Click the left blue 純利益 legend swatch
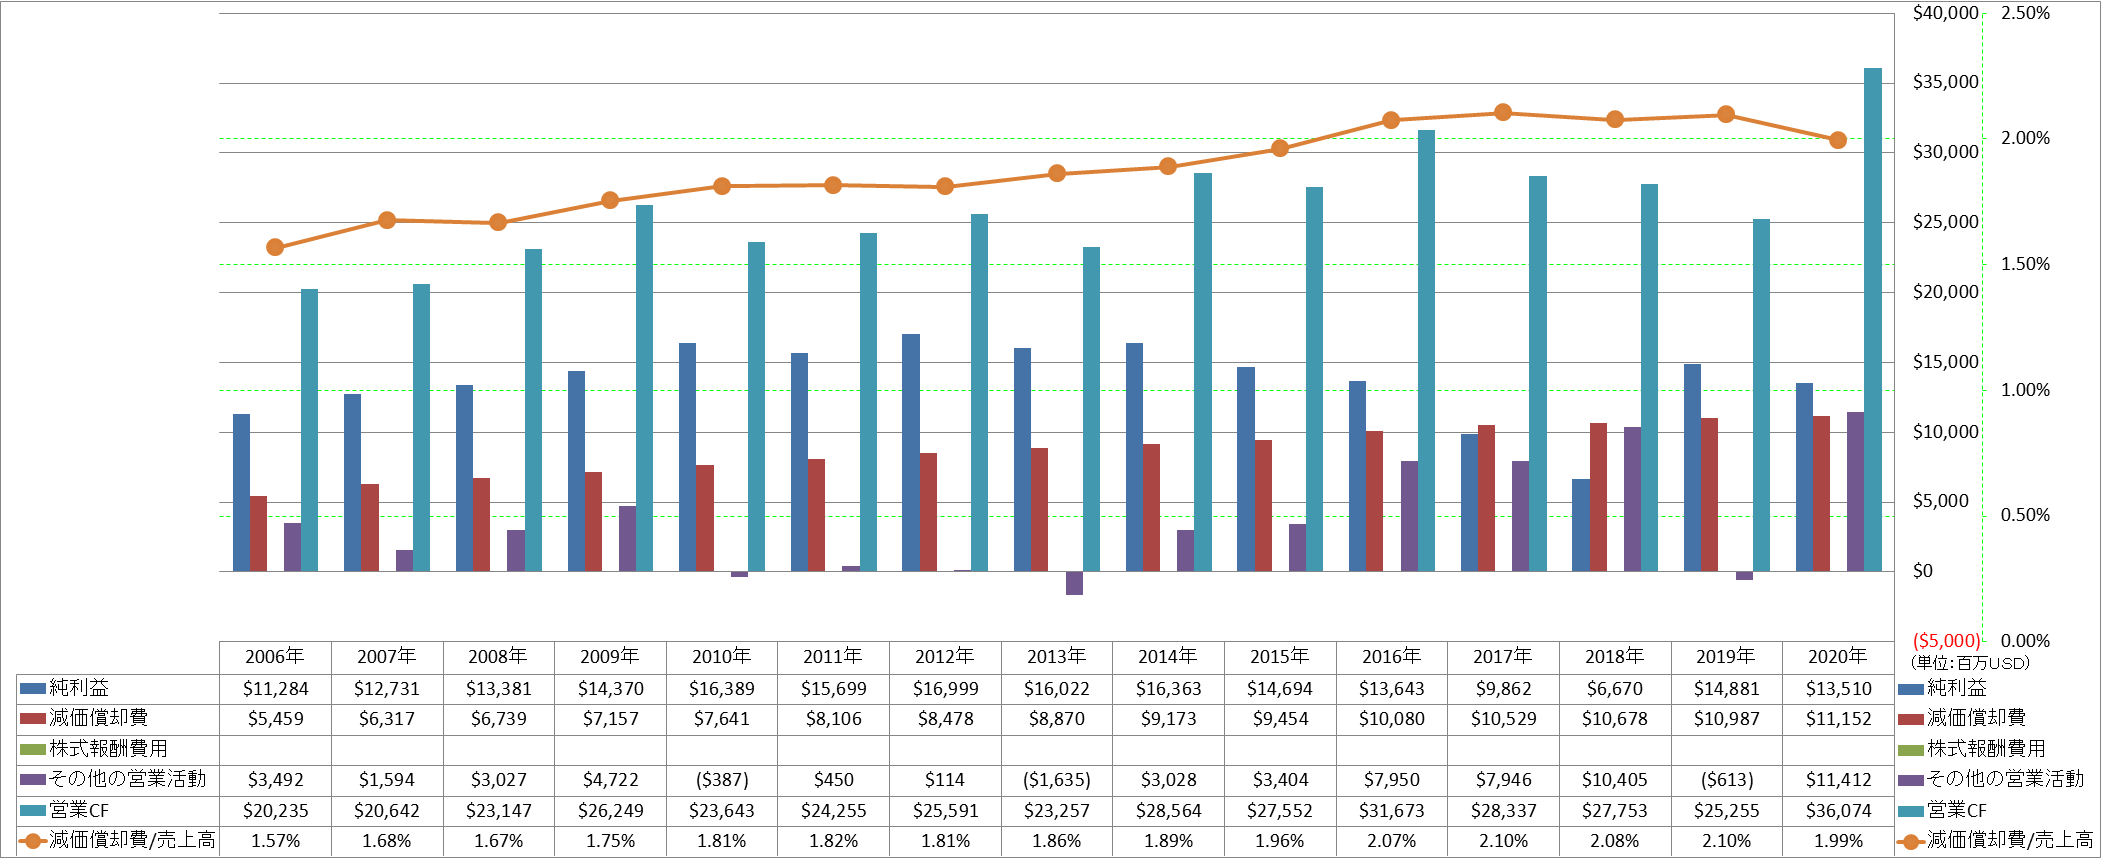Screen dimensions: 2101x858 pyautogui.click(x=32, y=688)
